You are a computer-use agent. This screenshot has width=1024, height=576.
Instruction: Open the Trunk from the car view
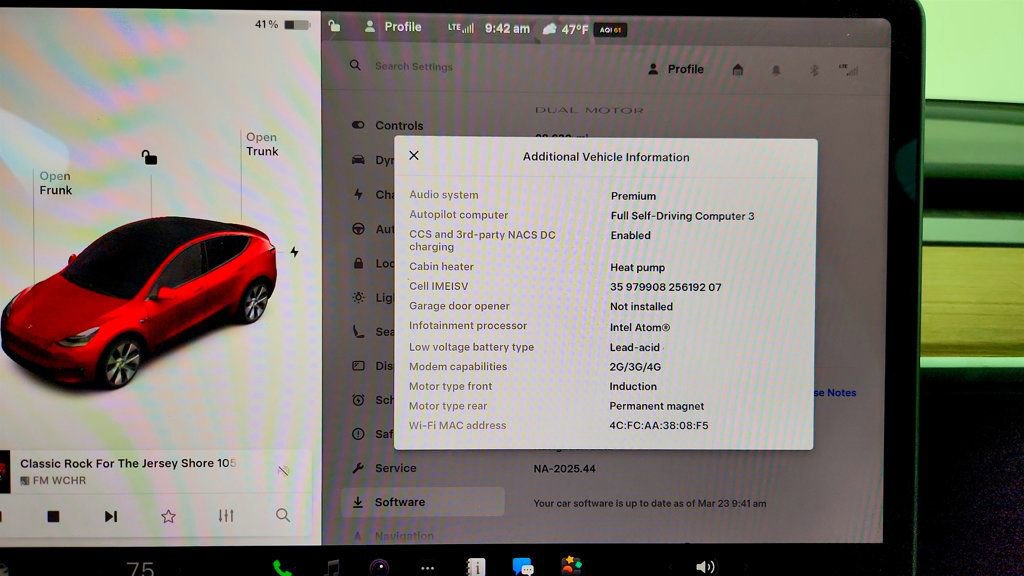[262, 144]
